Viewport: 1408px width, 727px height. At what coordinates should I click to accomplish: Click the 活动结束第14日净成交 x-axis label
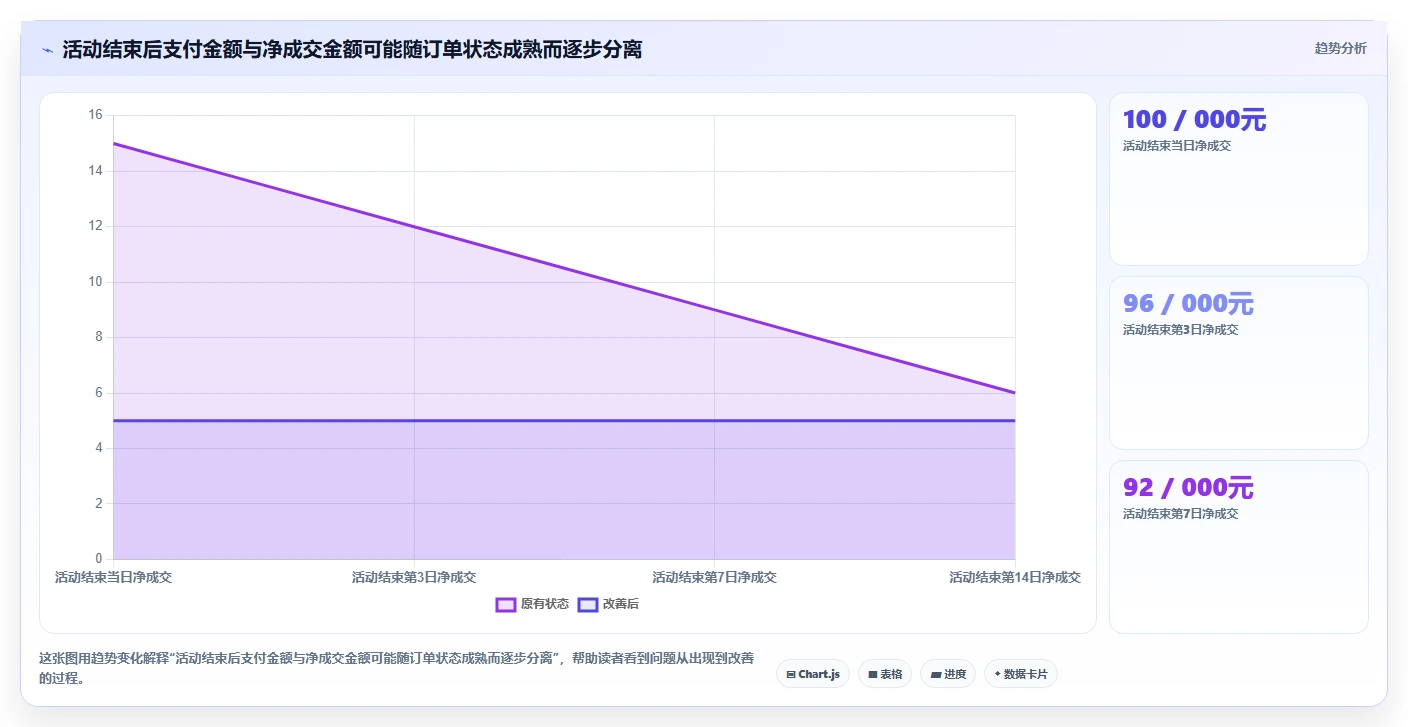click(x=1015, y=577)
